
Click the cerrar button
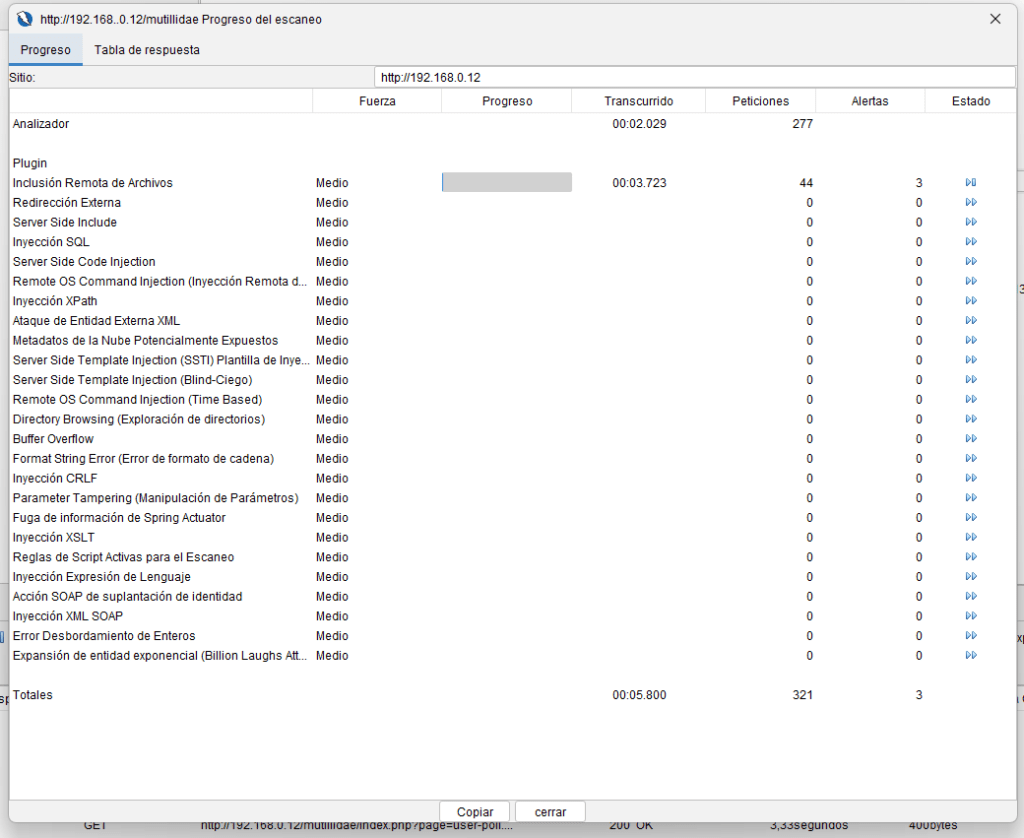(x=550, y=812)
